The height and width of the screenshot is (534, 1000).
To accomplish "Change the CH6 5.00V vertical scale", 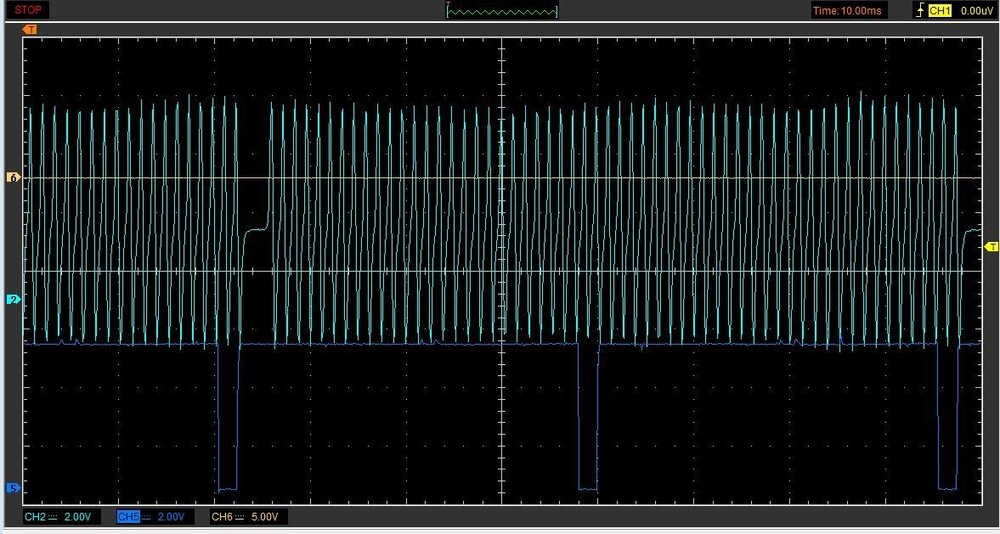I will click(267, 517).
